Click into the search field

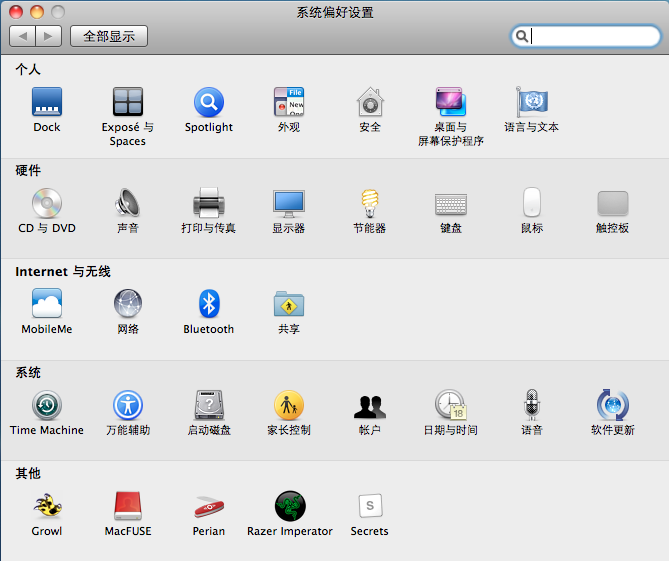(x=585, y=36)
